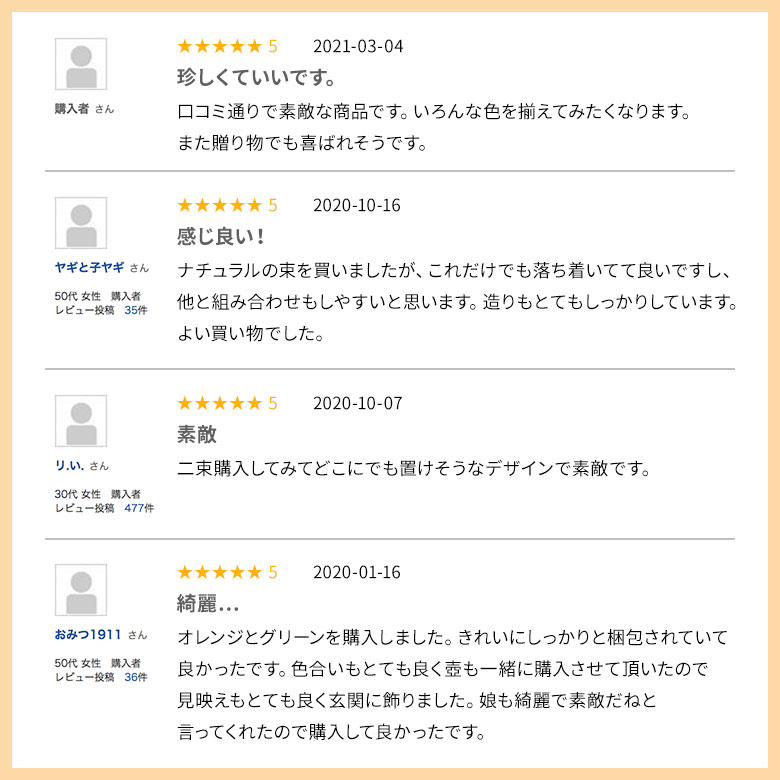Screen dimensions: 780x780
Task: Click review title 素敵
Action: click(x=197, y=434)
